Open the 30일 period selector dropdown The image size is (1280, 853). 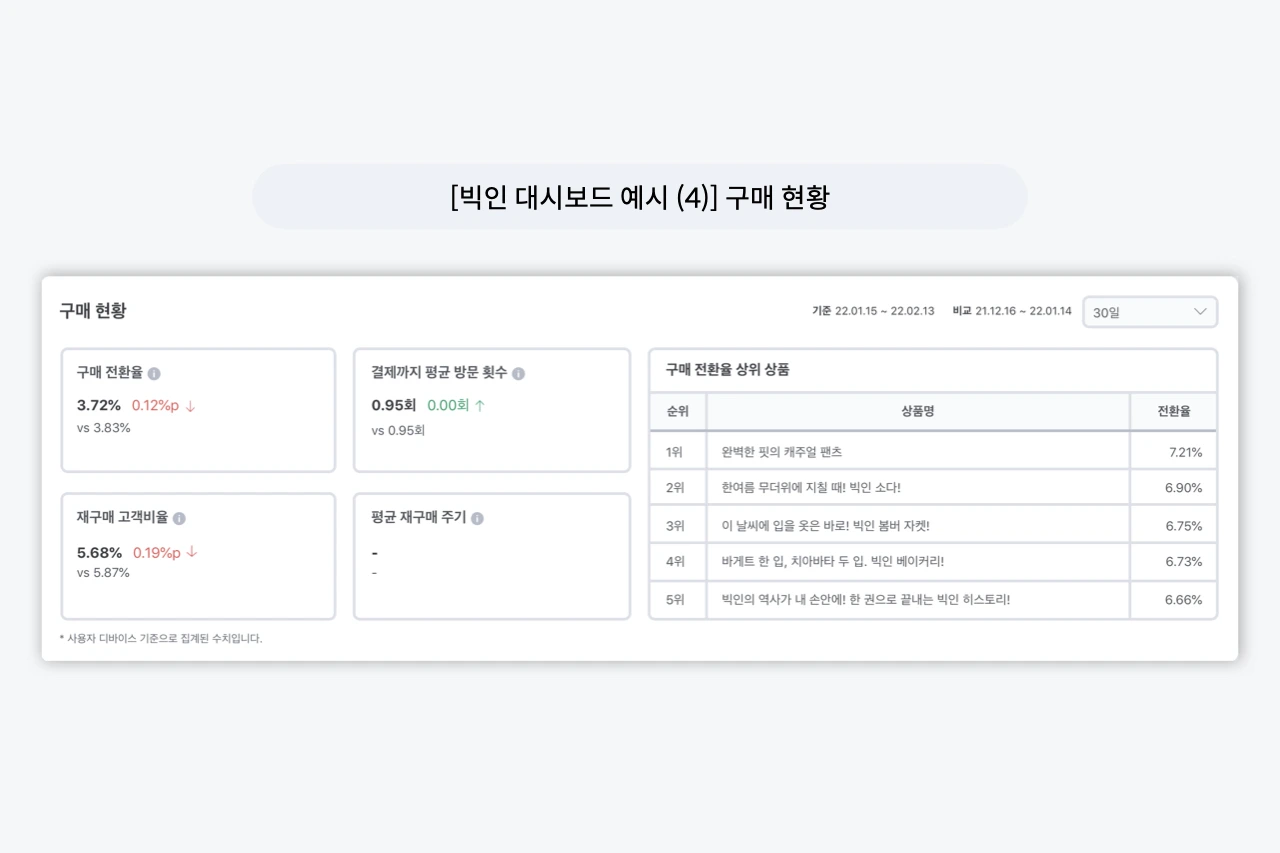pyautogui.click(x=1148, y=312)
